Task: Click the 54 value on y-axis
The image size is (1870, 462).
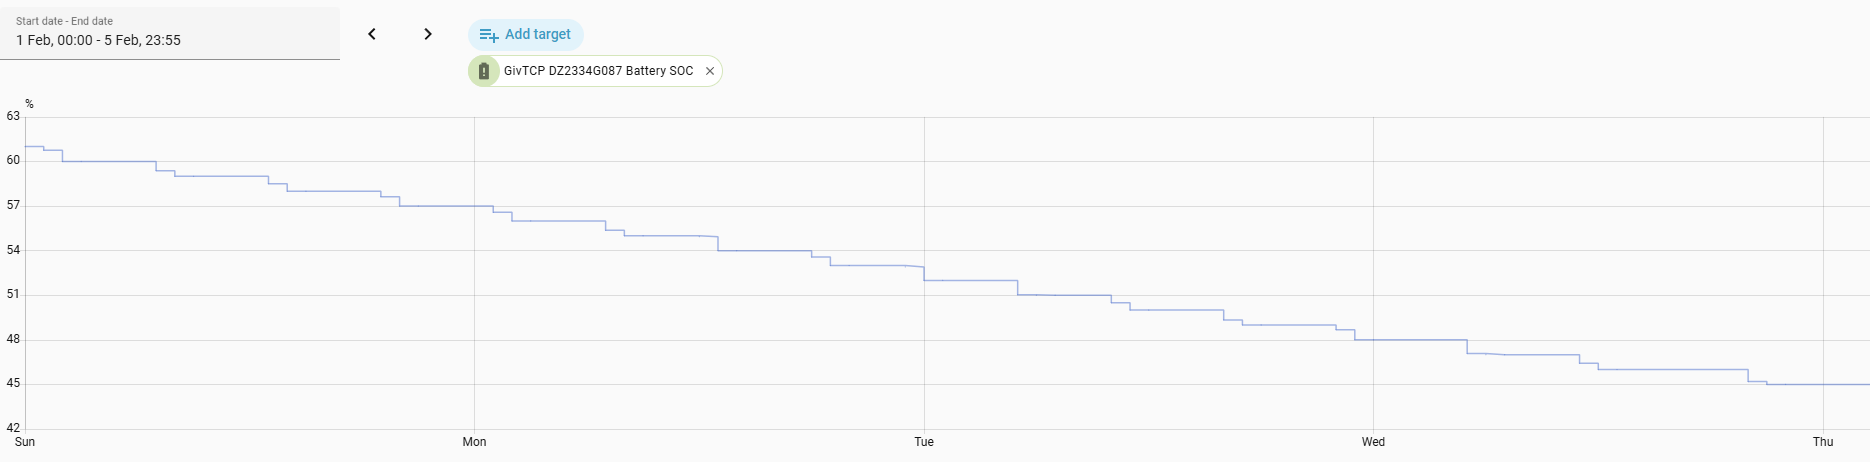Action: click(x=13, y=250)
